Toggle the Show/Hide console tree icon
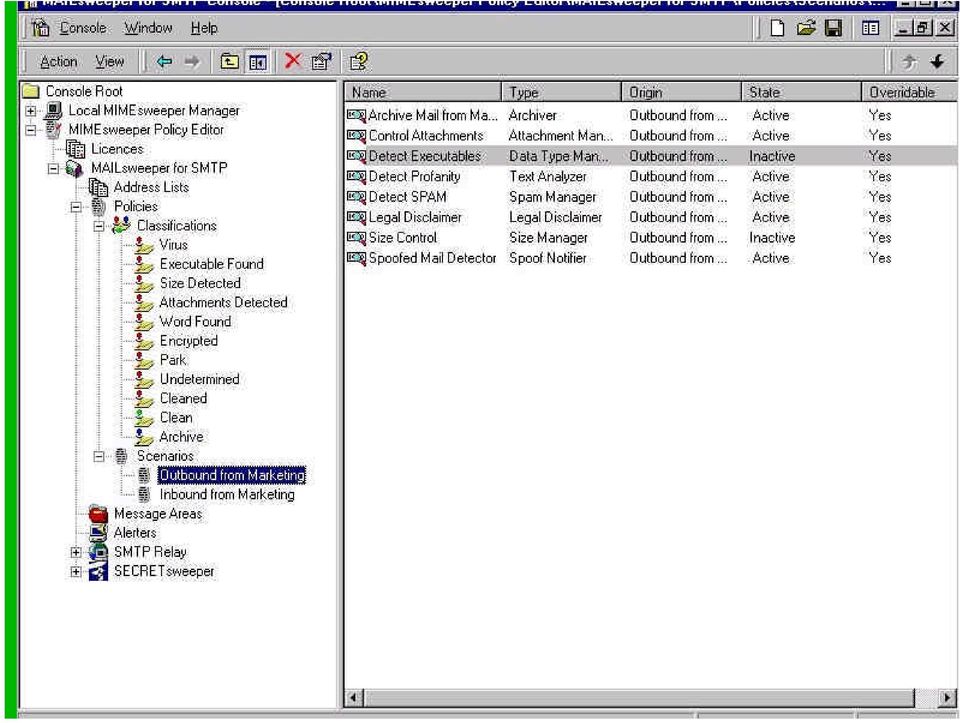 [x=257, y=61]
